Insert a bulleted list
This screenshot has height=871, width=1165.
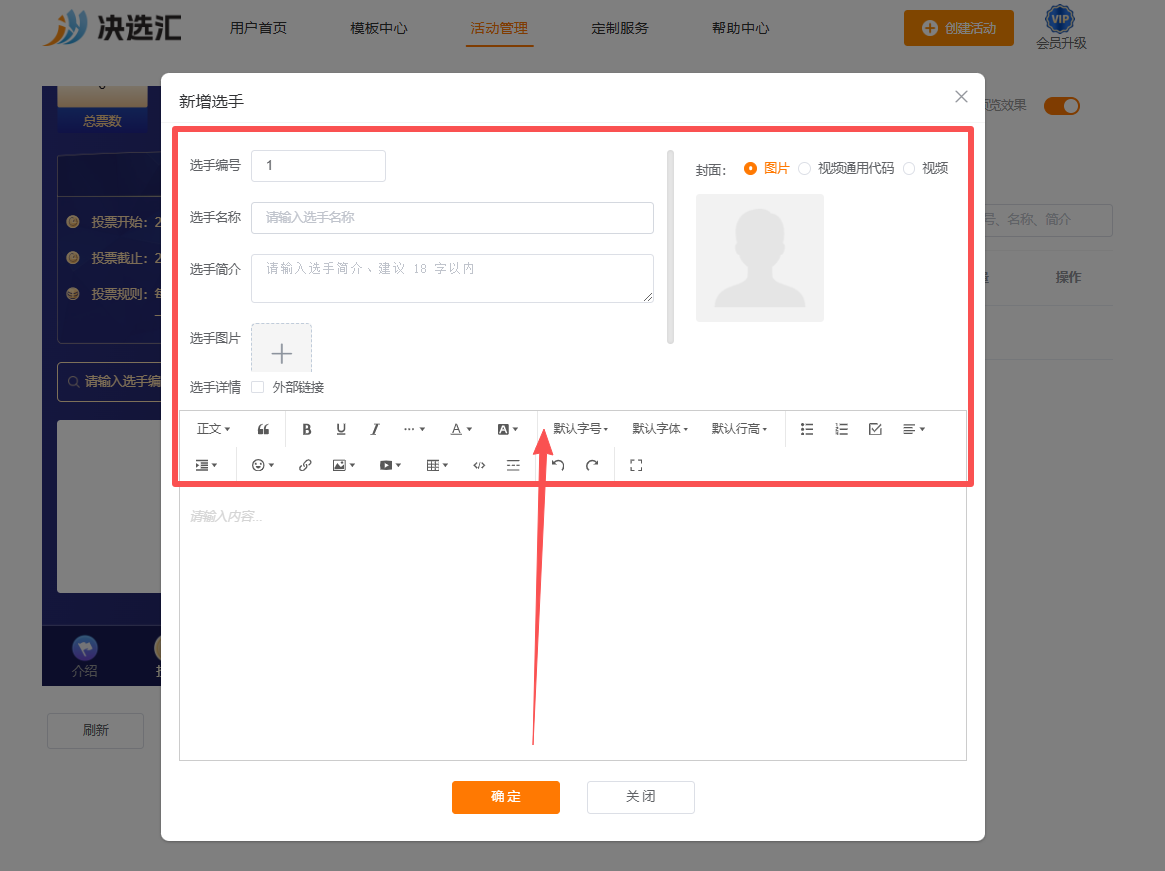coord(807,429)
